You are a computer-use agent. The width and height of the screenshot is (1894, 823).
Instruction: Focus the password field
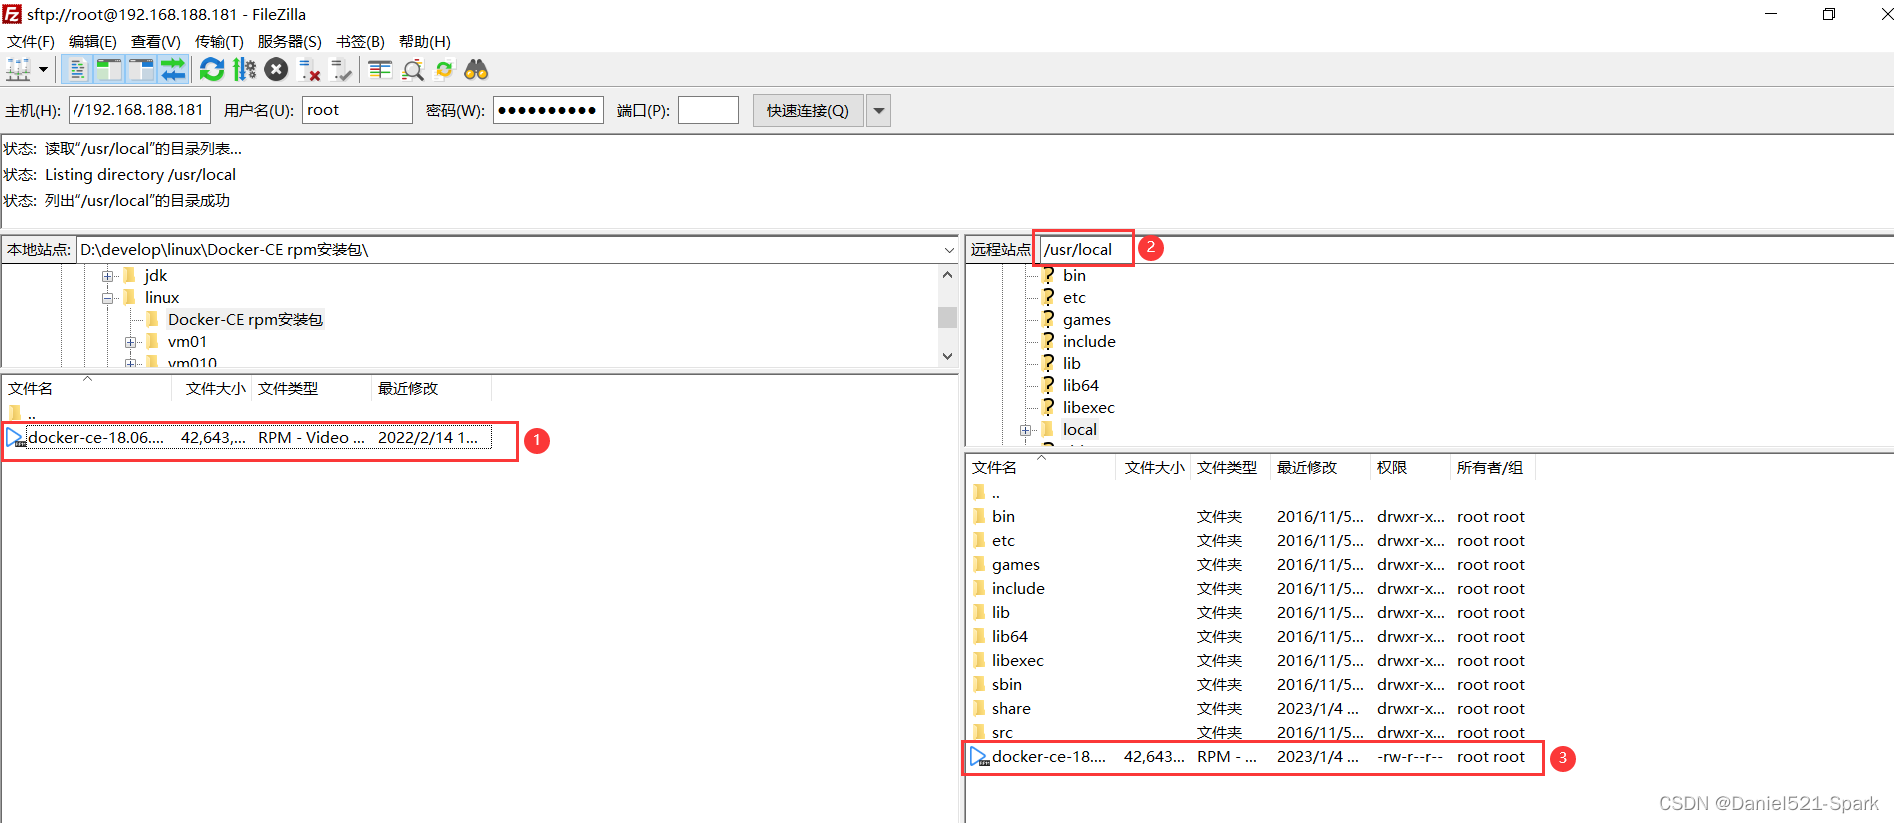tap(548, 110)
